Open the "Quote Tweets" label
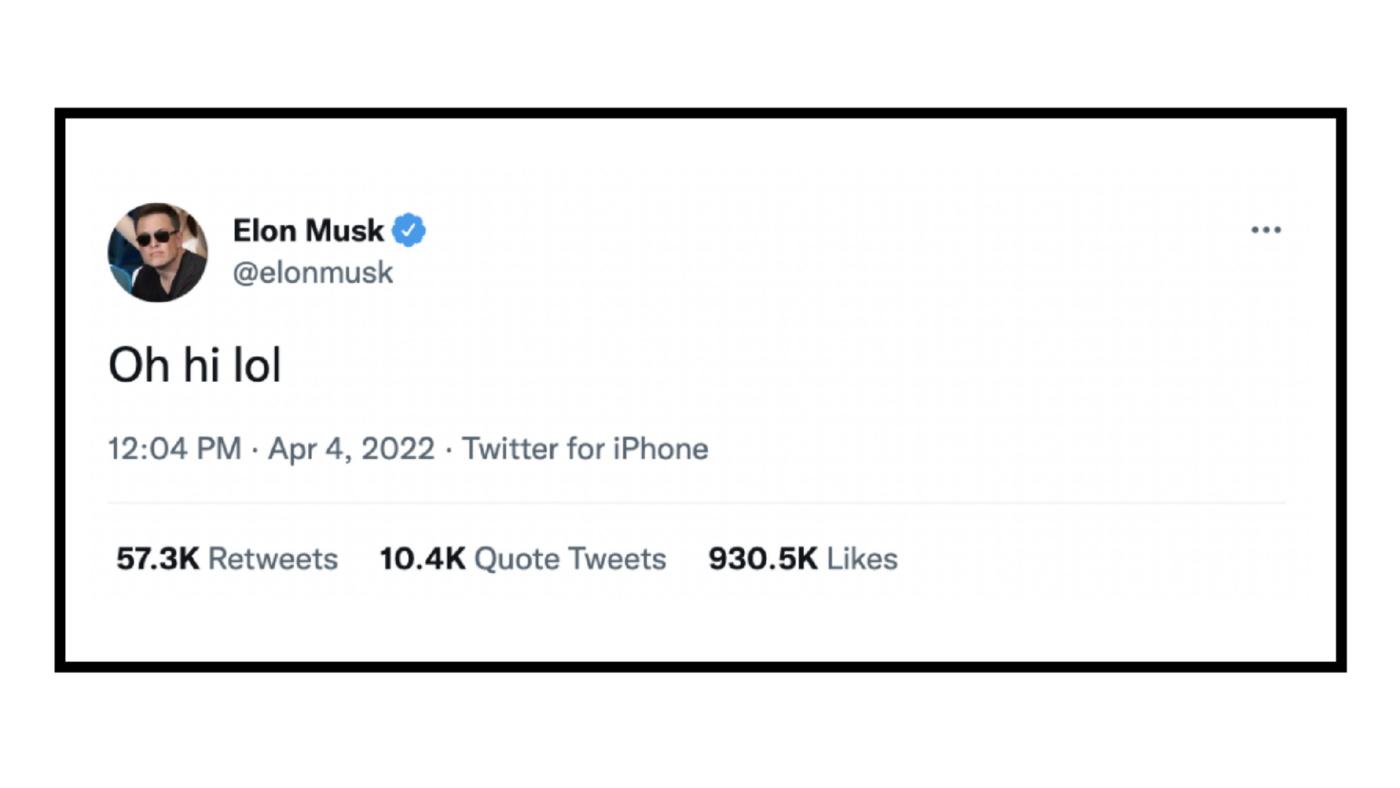This screenshot has width=1400, height=788. pos(570,558)
